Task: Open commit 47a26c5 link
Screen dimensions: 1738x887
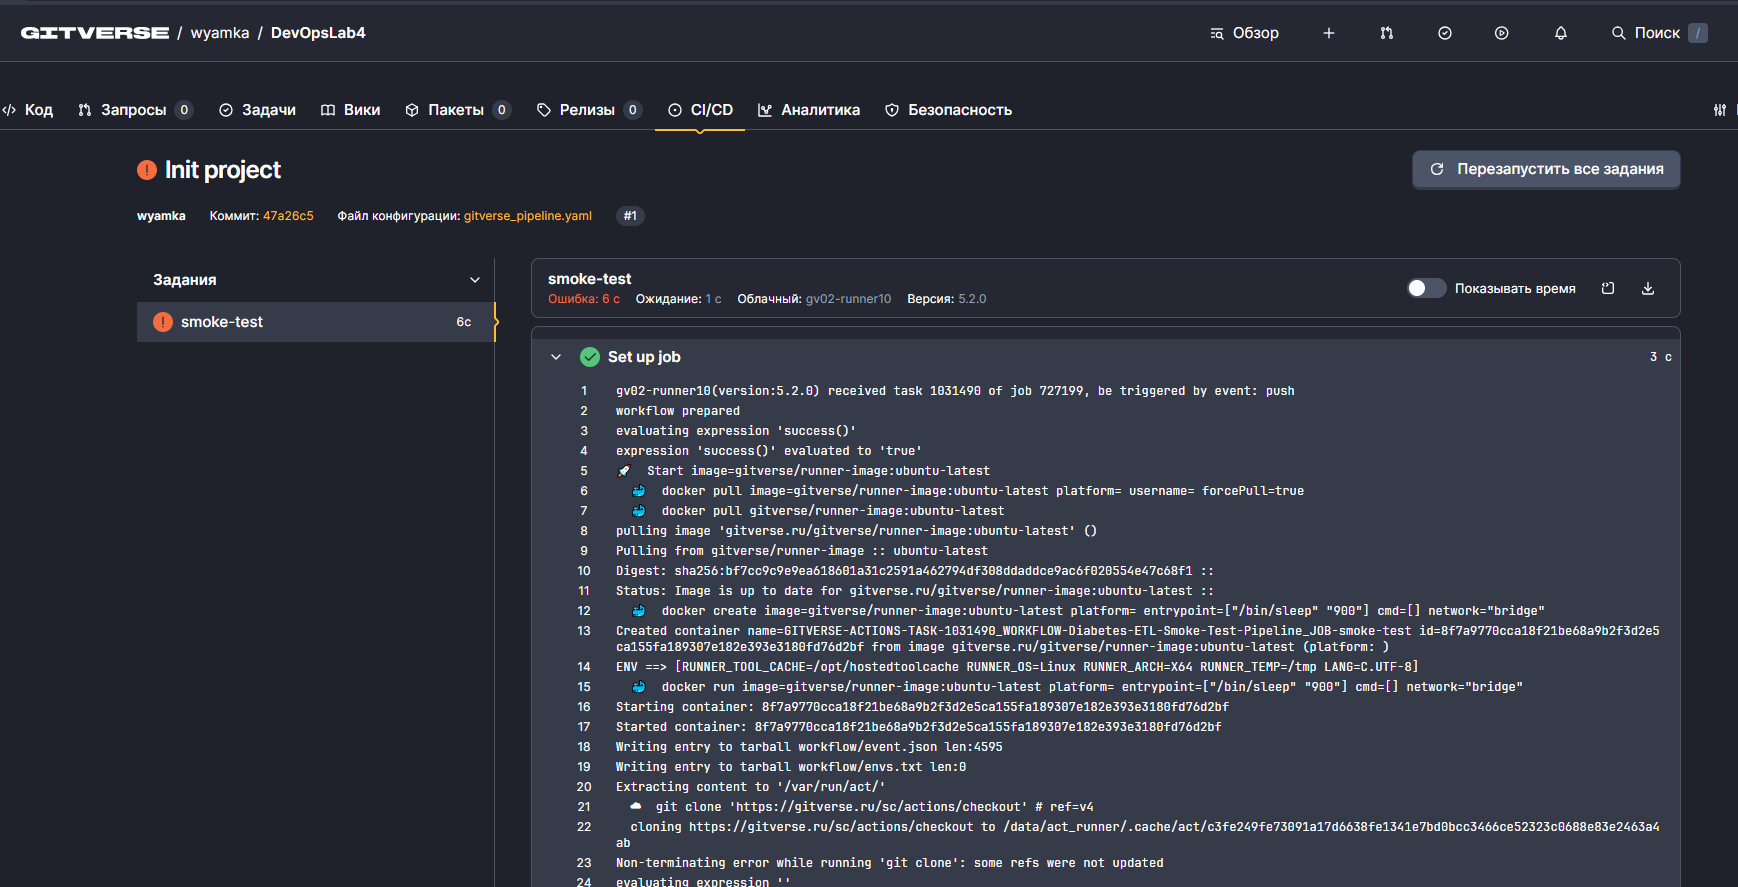Action: [288, 216]
